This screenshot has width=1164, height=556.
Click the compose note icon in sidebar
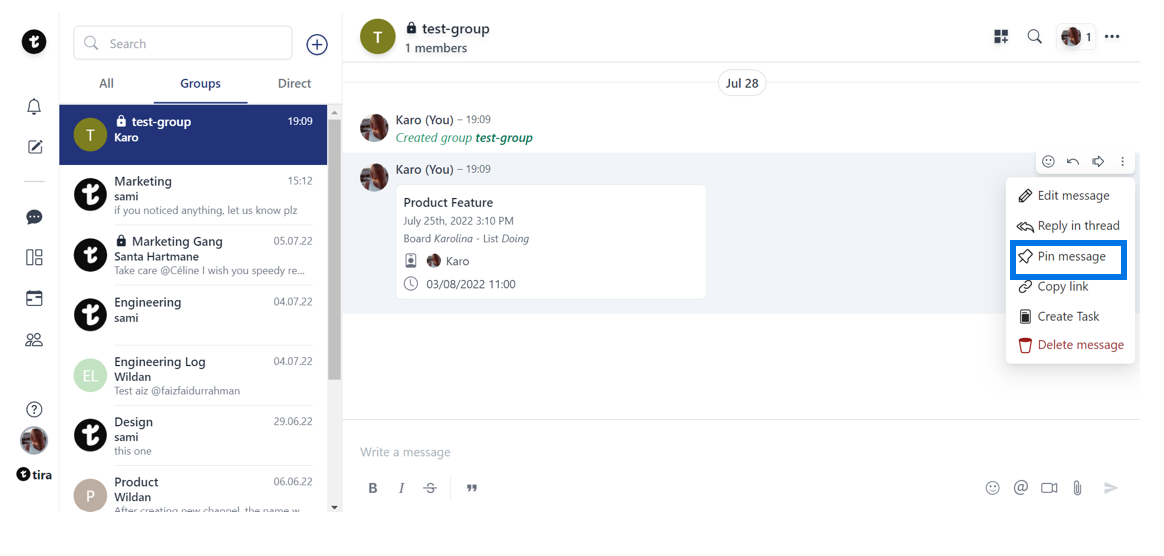(34, 147)
